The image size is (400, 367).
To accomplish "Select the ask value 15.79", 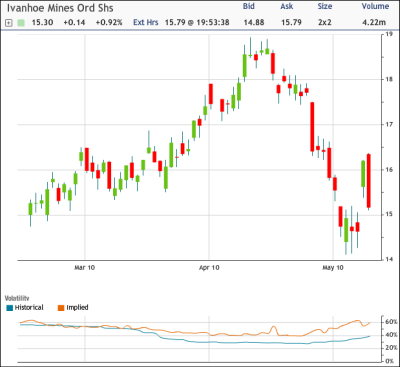I will 291,23.
